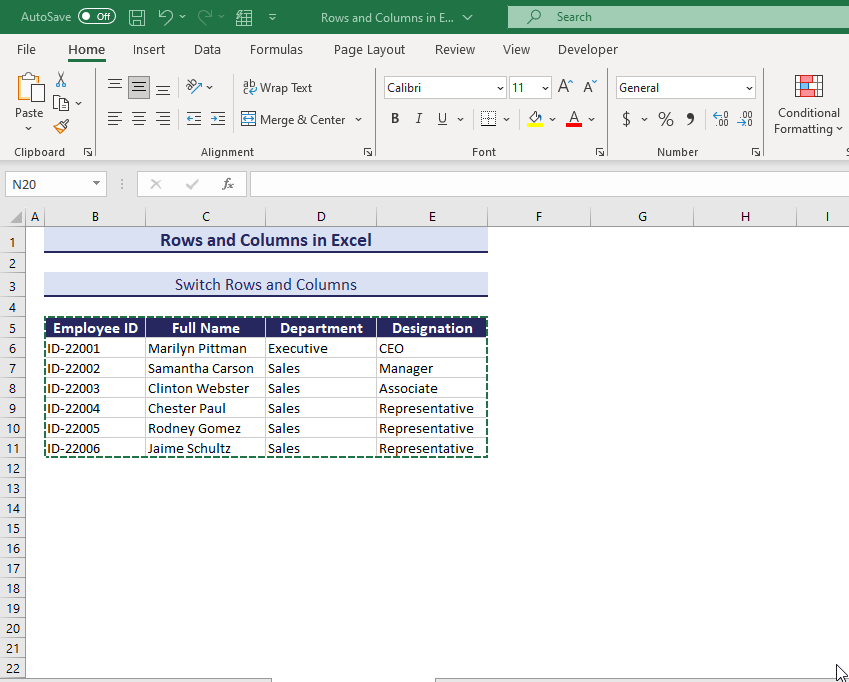
Task: Open the Developer tab
Action: [587, 49]
